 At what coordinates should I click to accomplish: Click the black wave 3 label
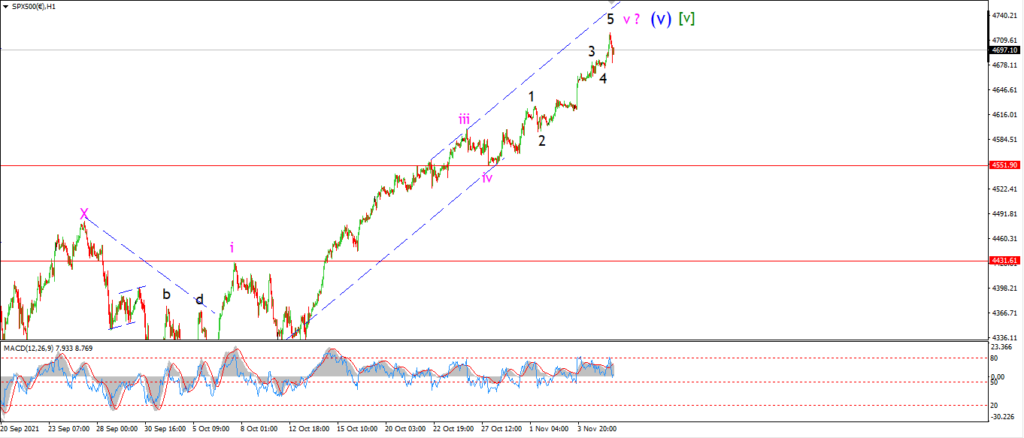591,51
